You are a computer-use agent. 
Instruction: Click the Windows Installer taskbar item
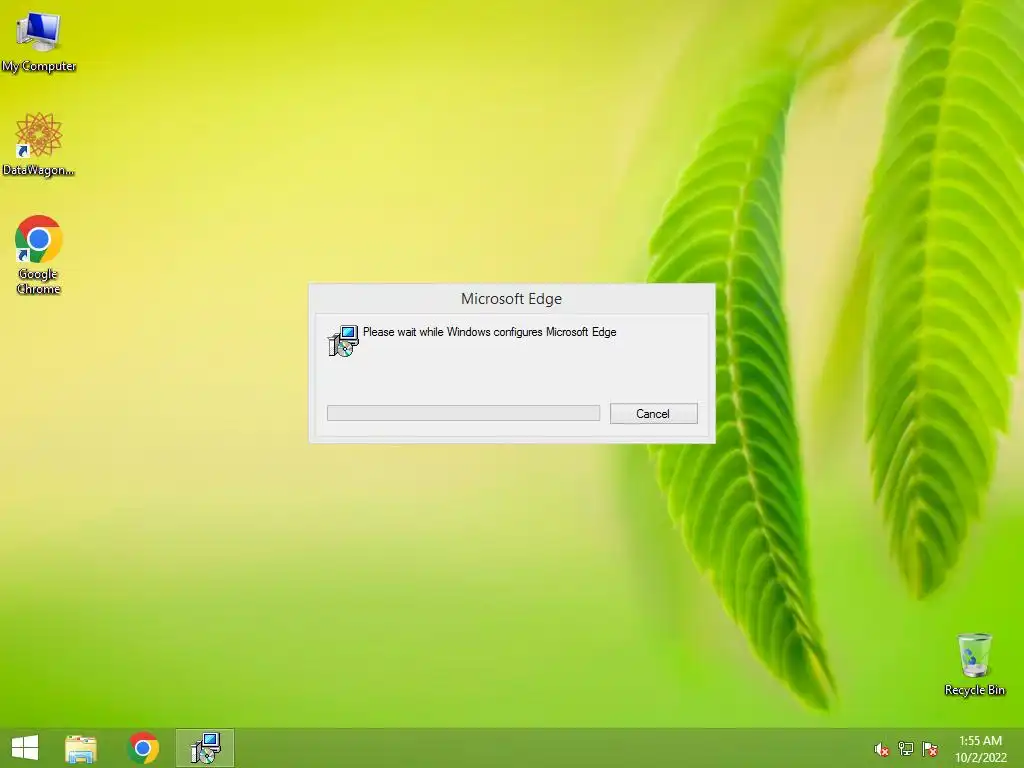point(205,748)
